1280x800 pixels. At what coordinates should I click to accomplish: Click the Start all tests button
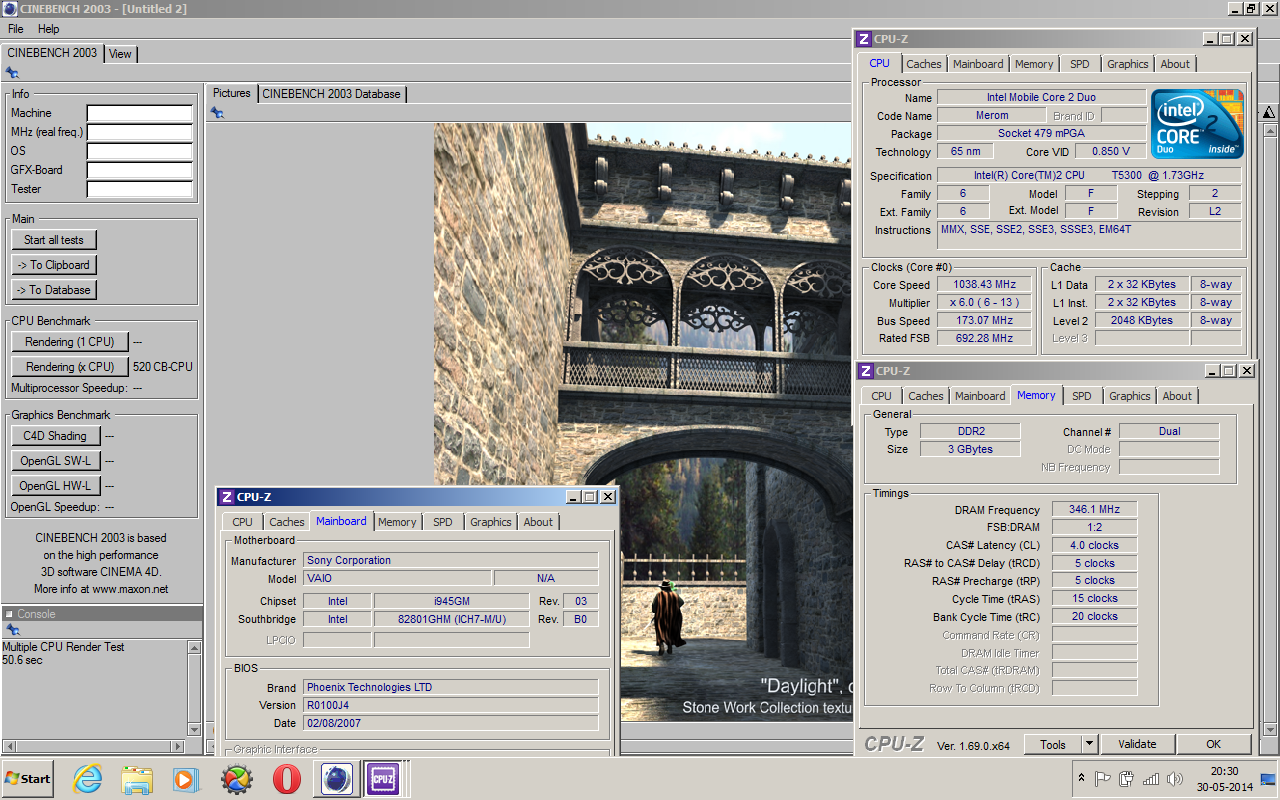pyautogui.click(x=54, y=240)
